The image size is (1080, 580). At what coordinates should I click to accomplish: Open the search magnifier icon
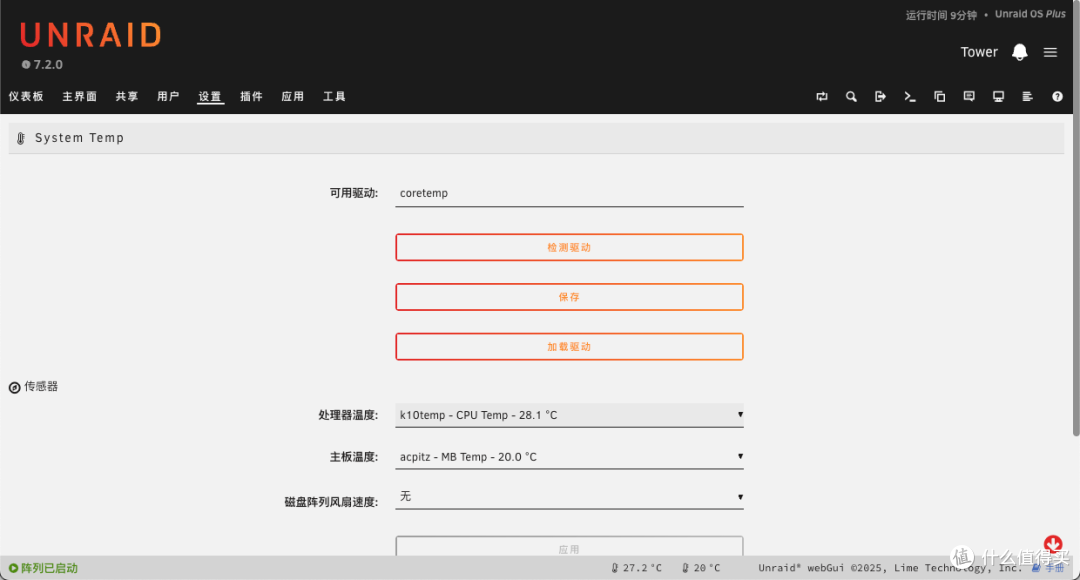point(851,96)
